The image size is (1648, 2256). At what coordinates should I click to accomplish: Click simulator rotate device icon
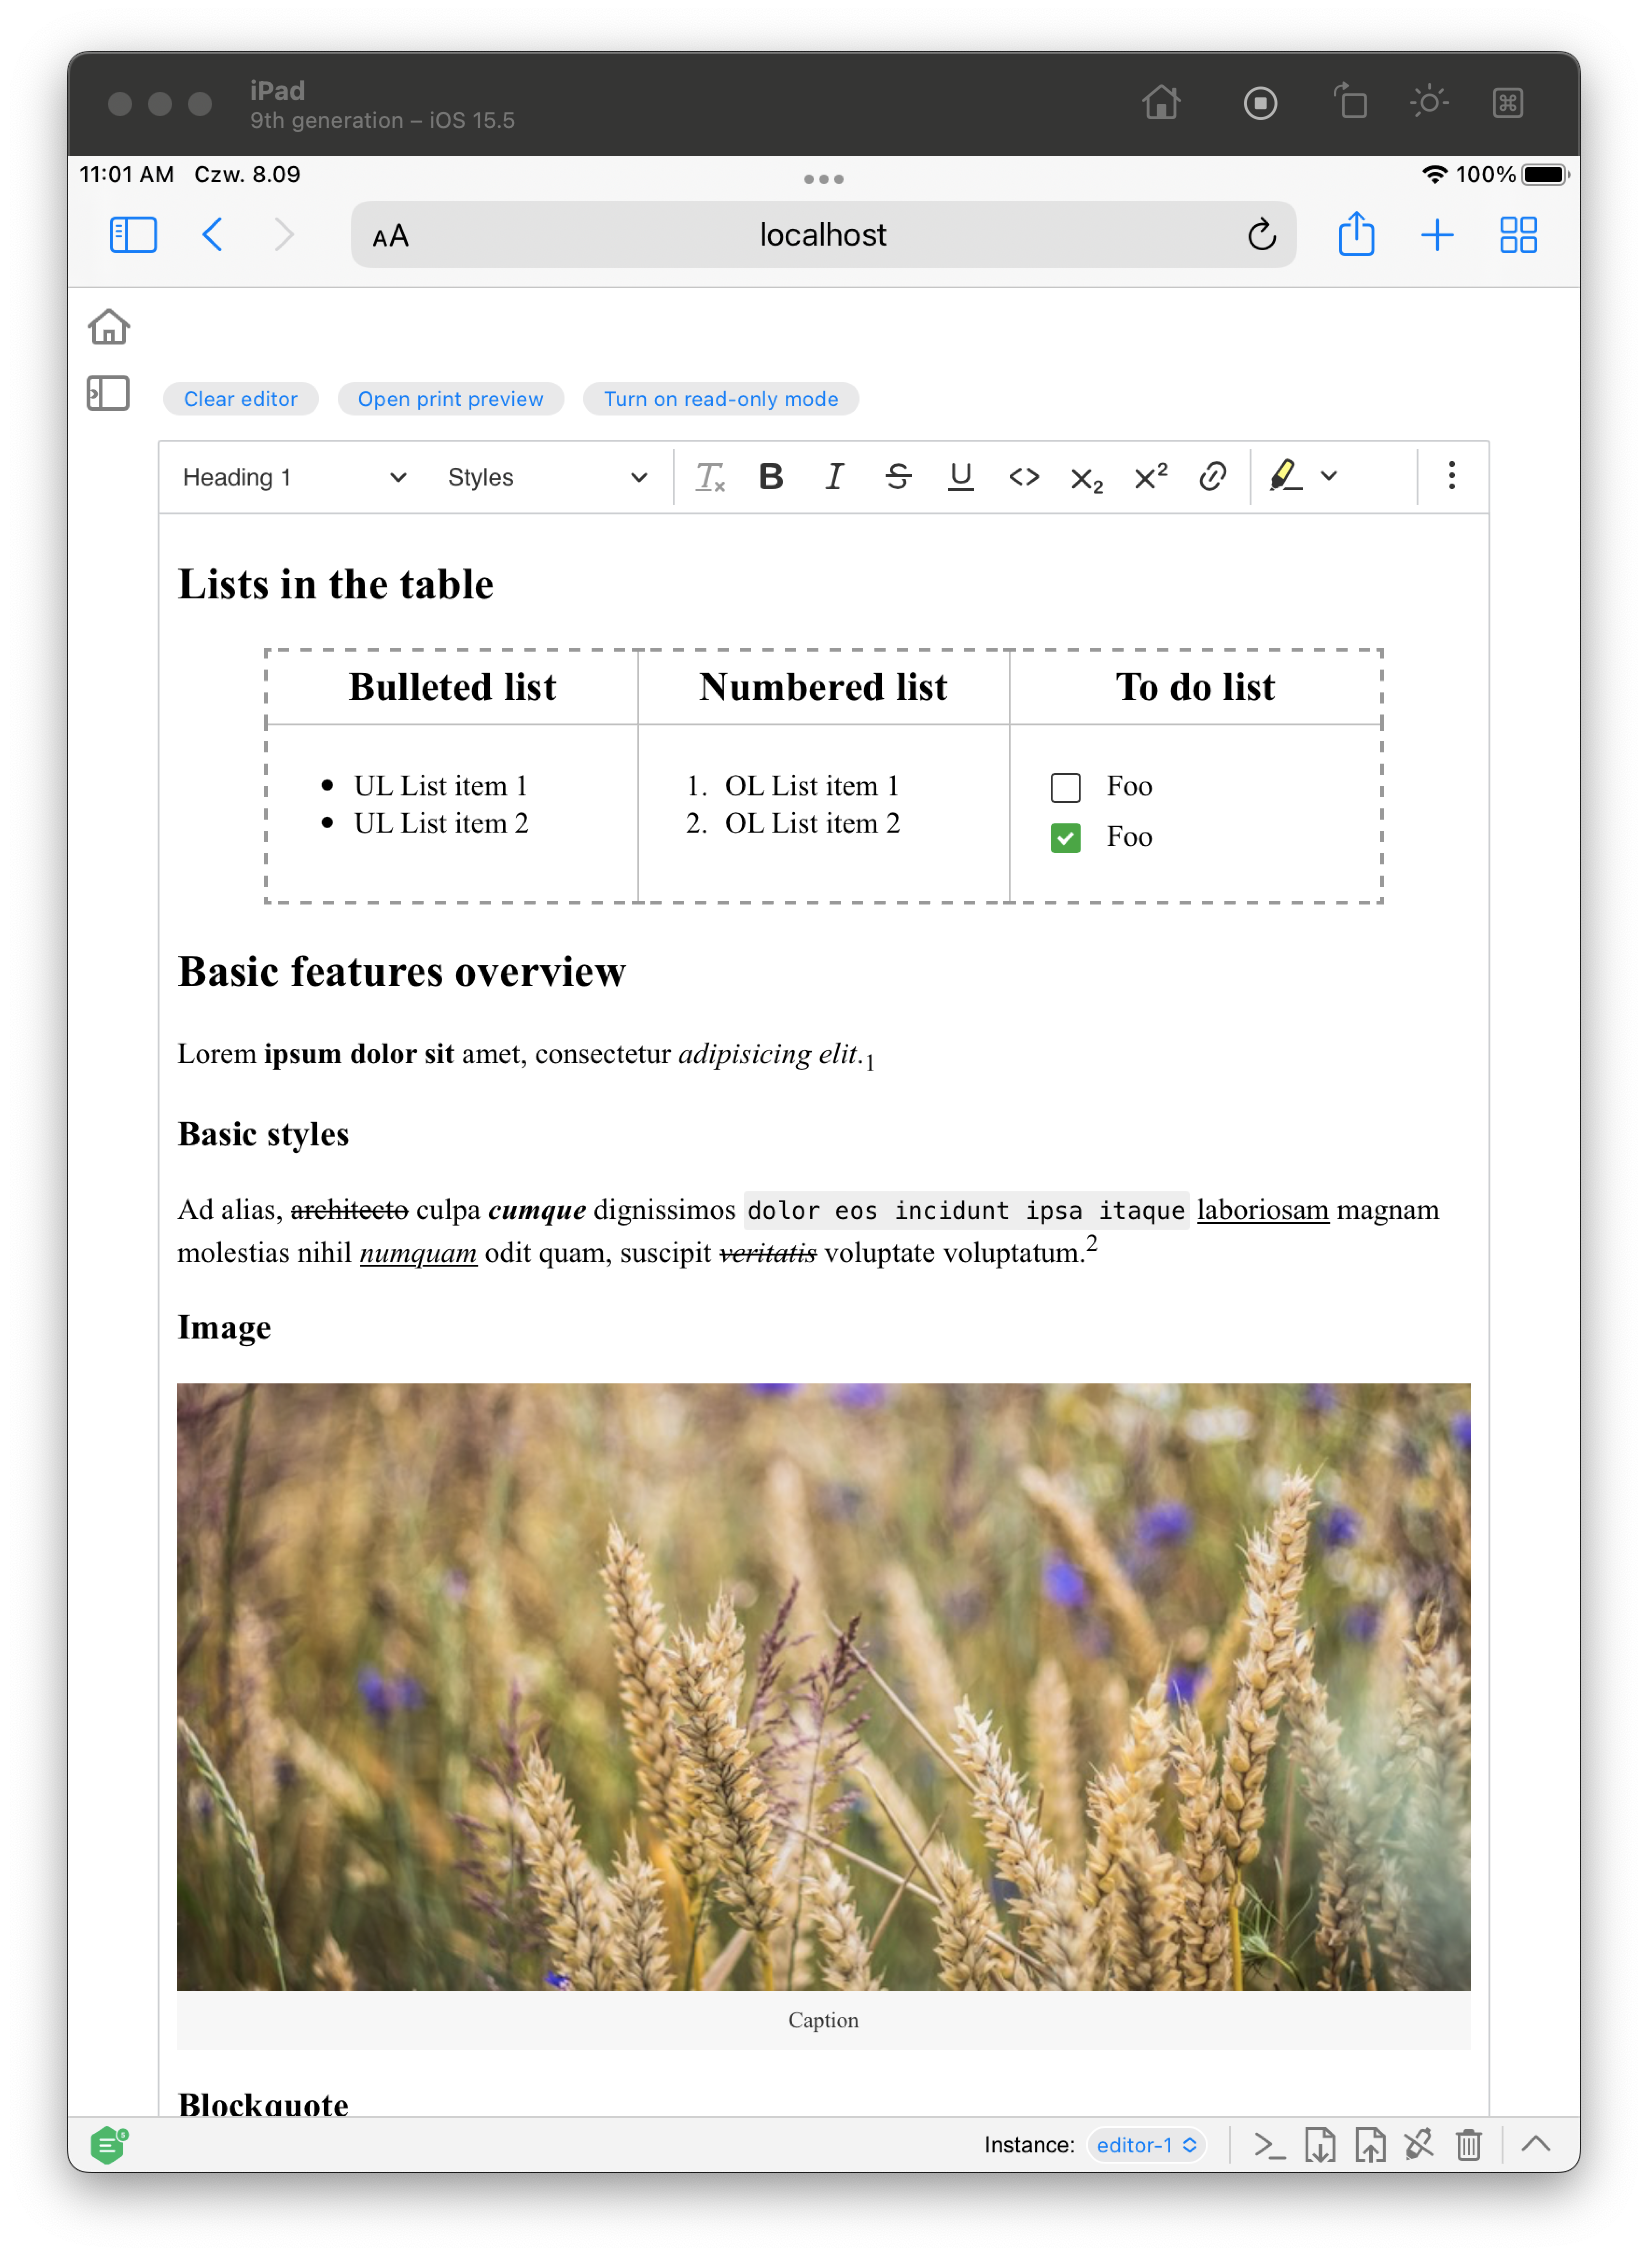coord(1349,102)
